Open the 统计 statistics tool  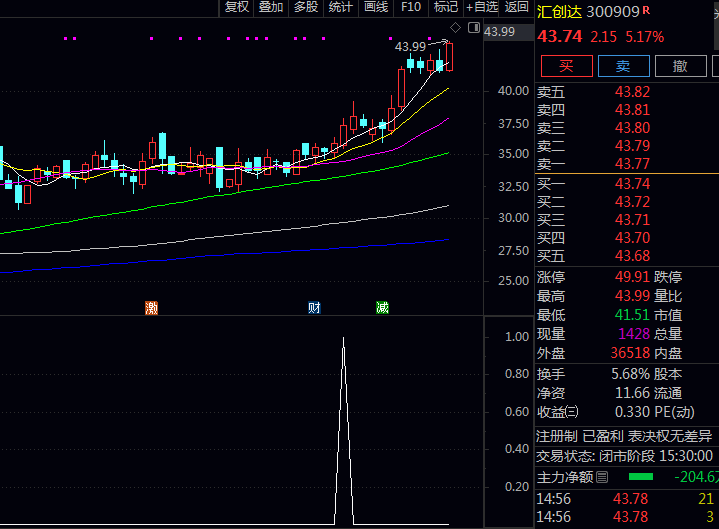point(341,7)
